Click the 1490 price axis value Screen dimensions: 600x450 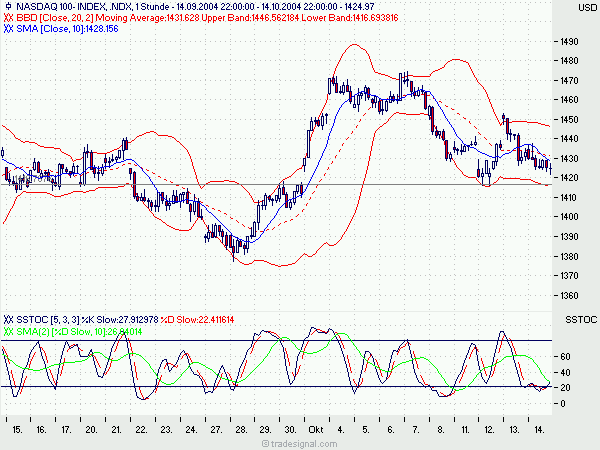(x=569, y=41)
